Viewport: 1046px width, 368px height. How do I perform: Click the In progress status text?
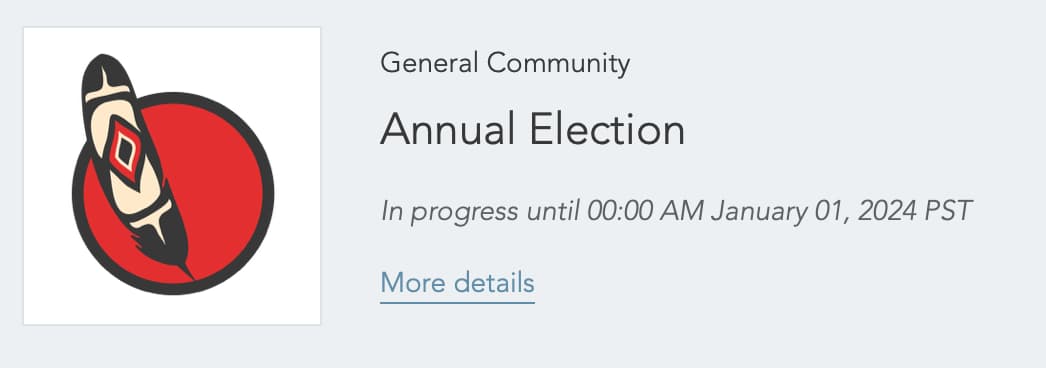450,213
